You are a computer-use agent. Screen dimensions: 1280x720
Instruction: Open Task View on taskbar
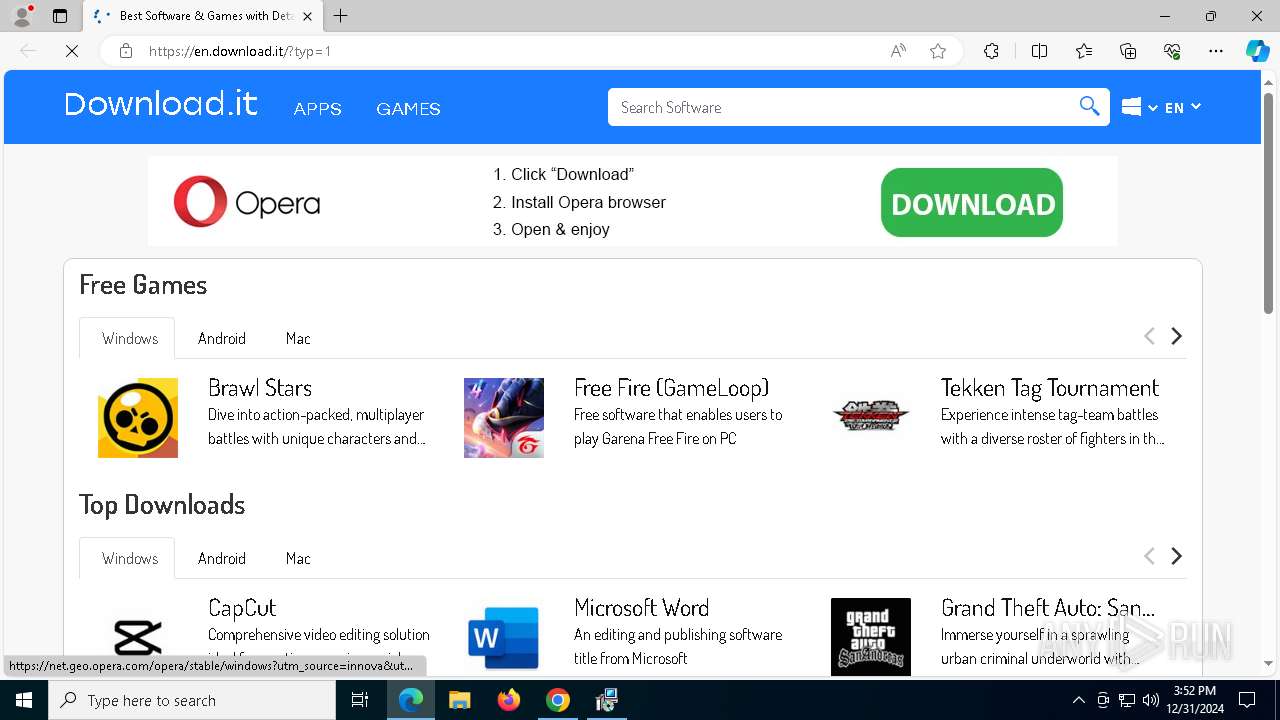[x=360, y=700]
